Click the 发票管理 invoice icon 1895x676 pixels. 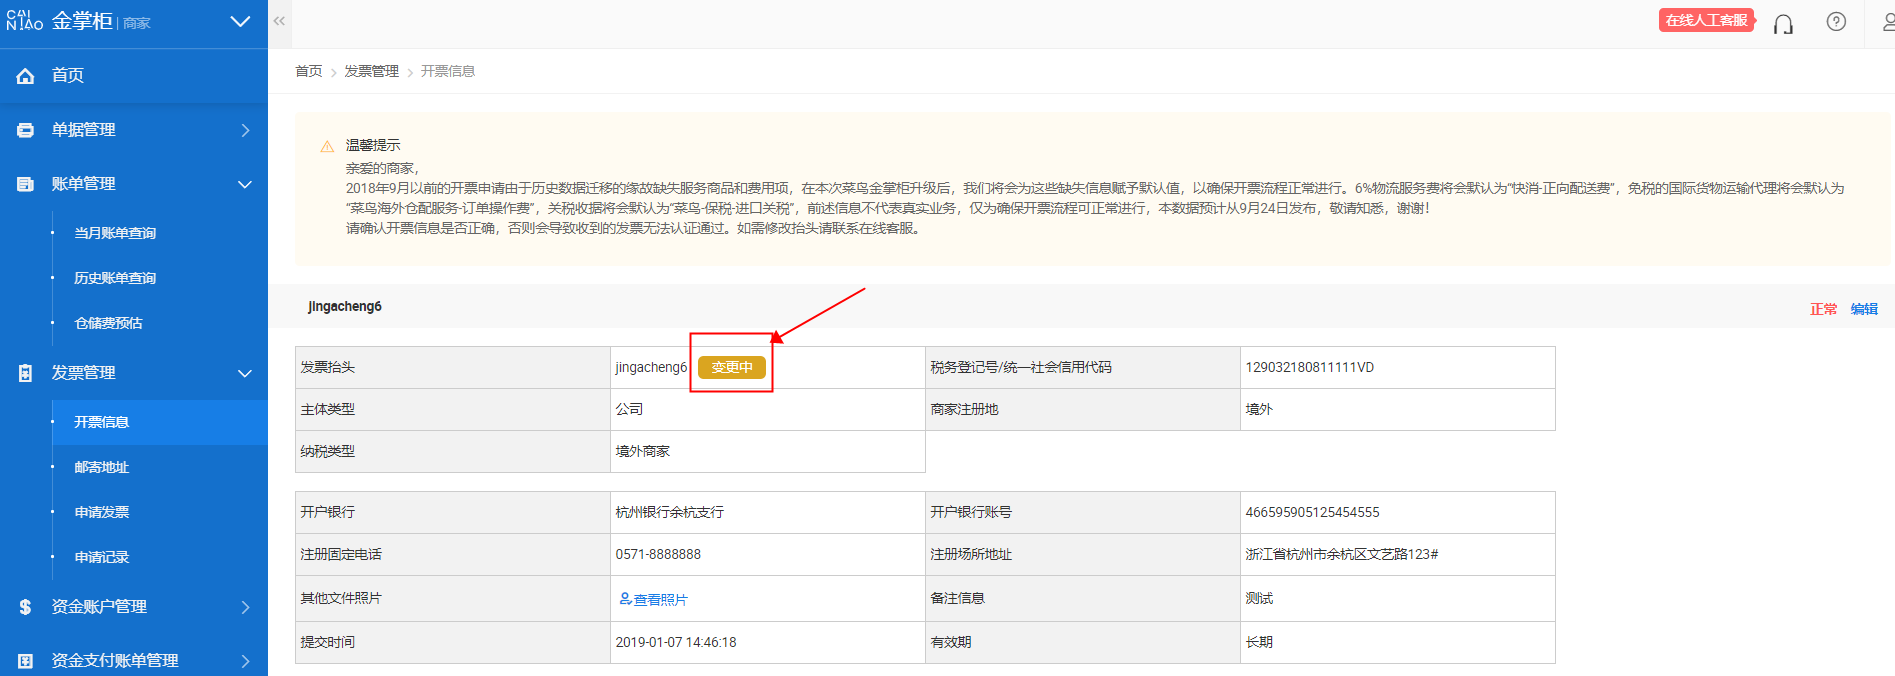26,373
